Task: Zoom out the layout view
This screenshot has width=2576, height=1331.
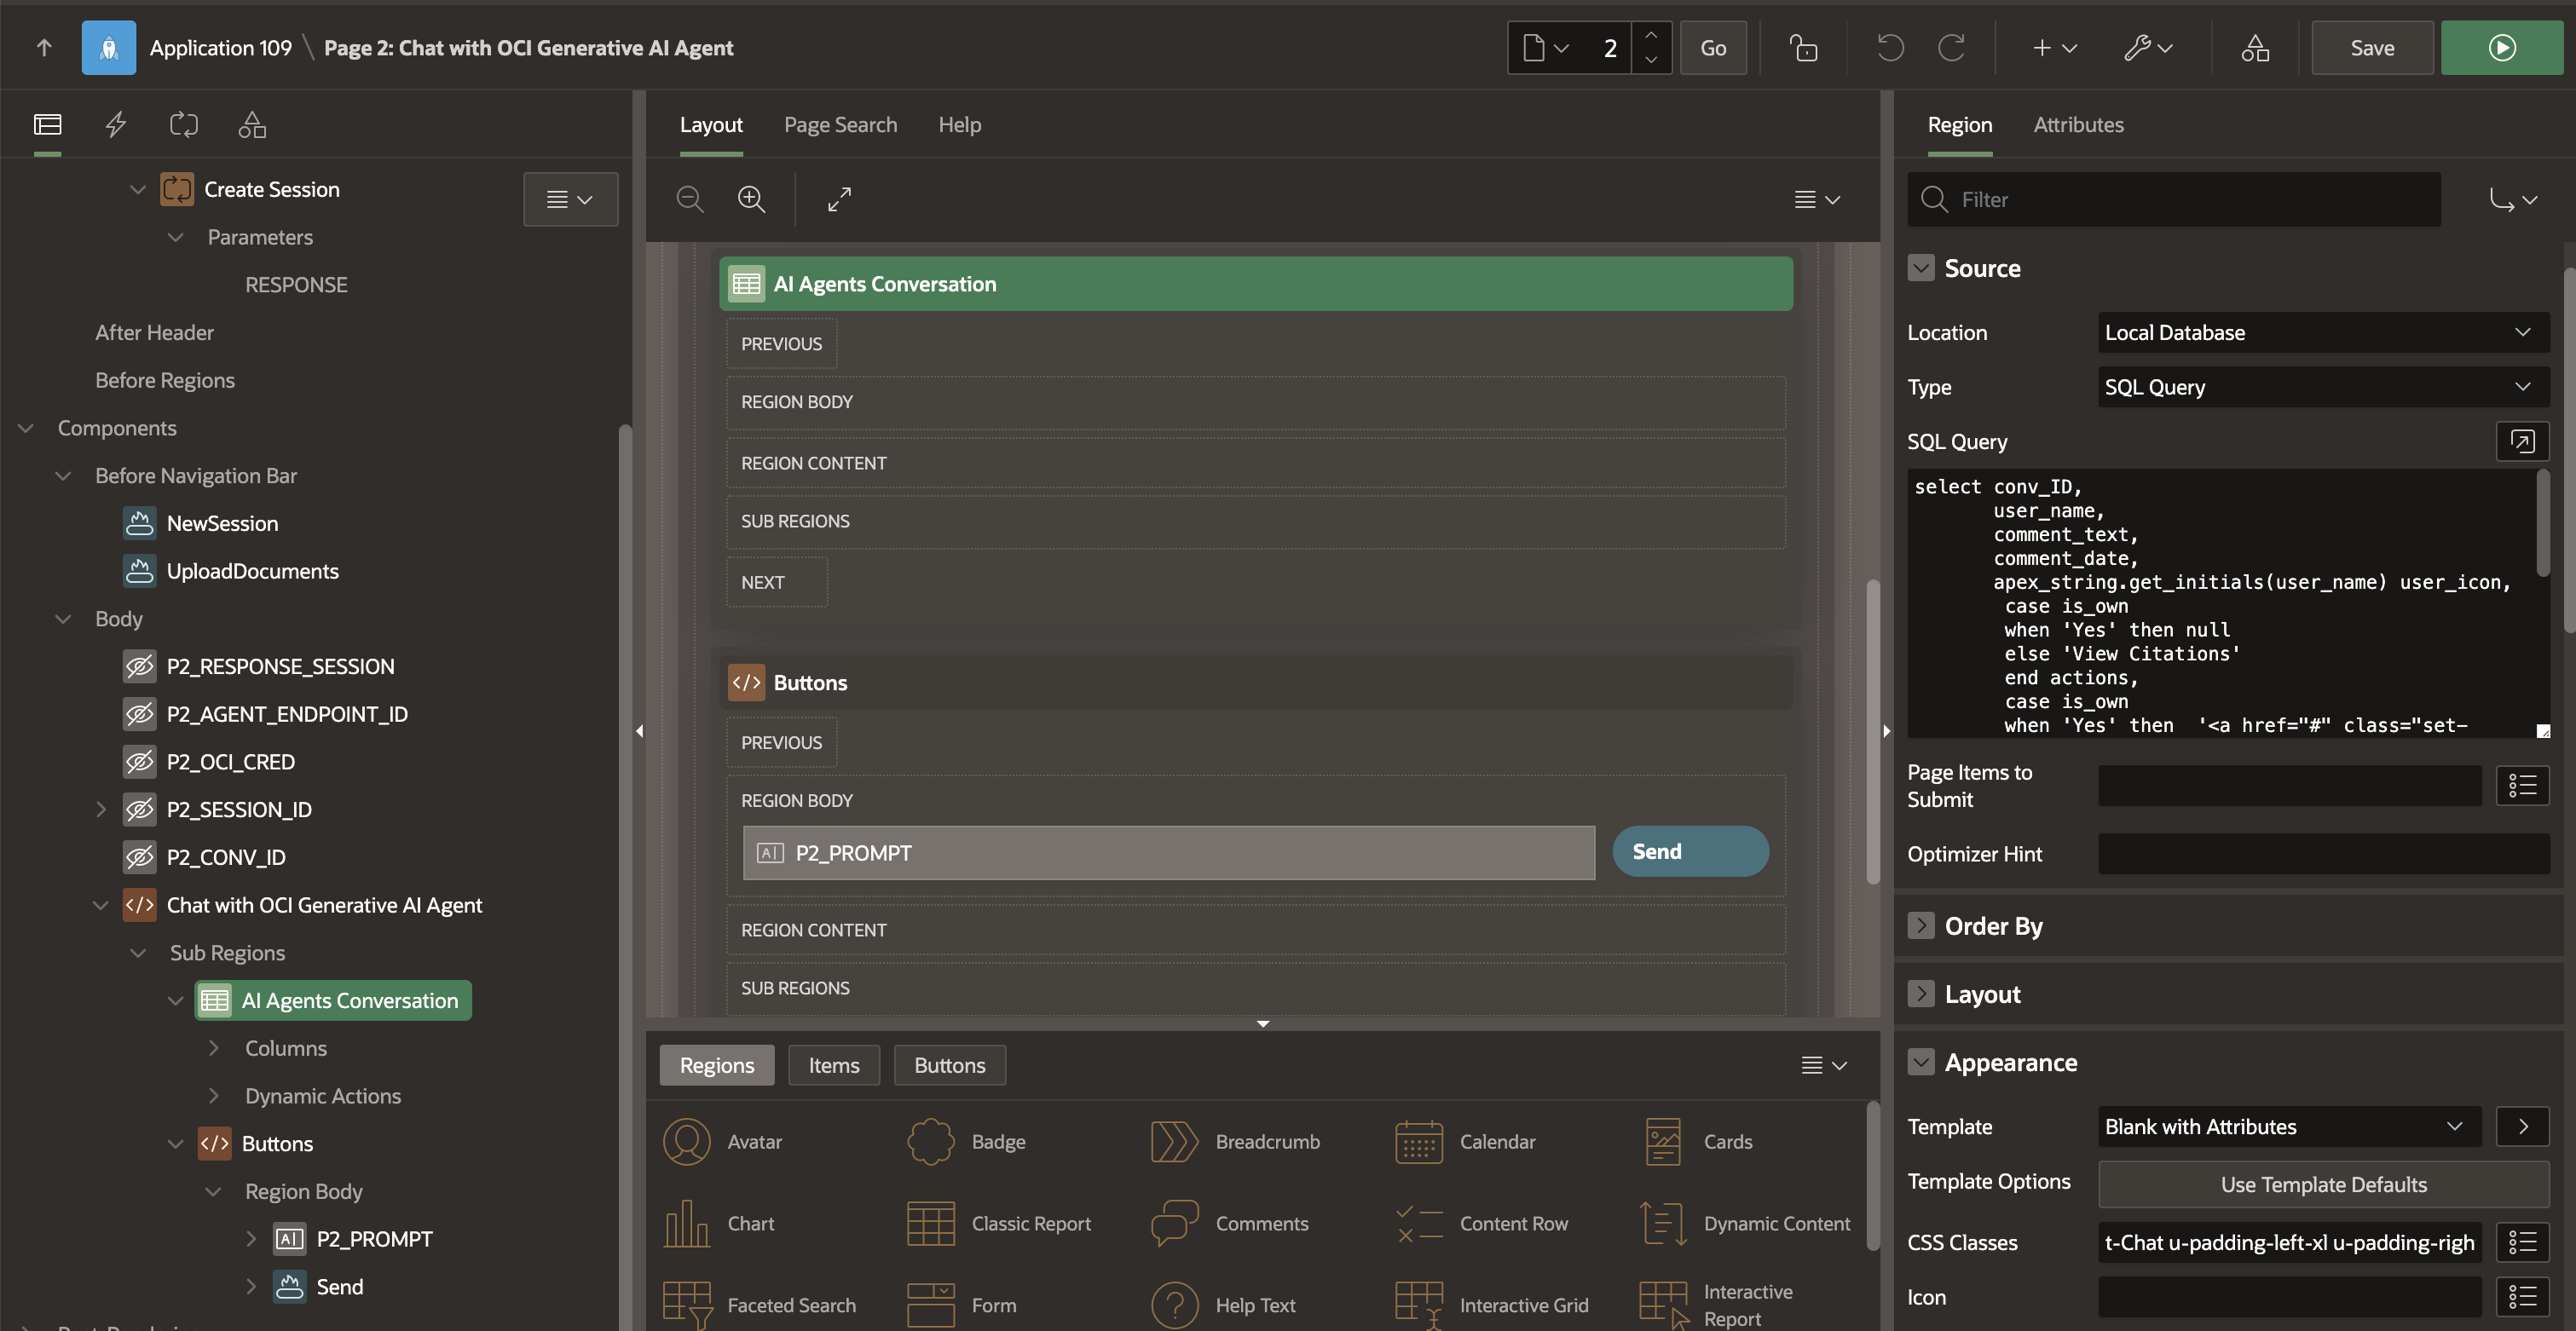Action: (x=690, y=199)
